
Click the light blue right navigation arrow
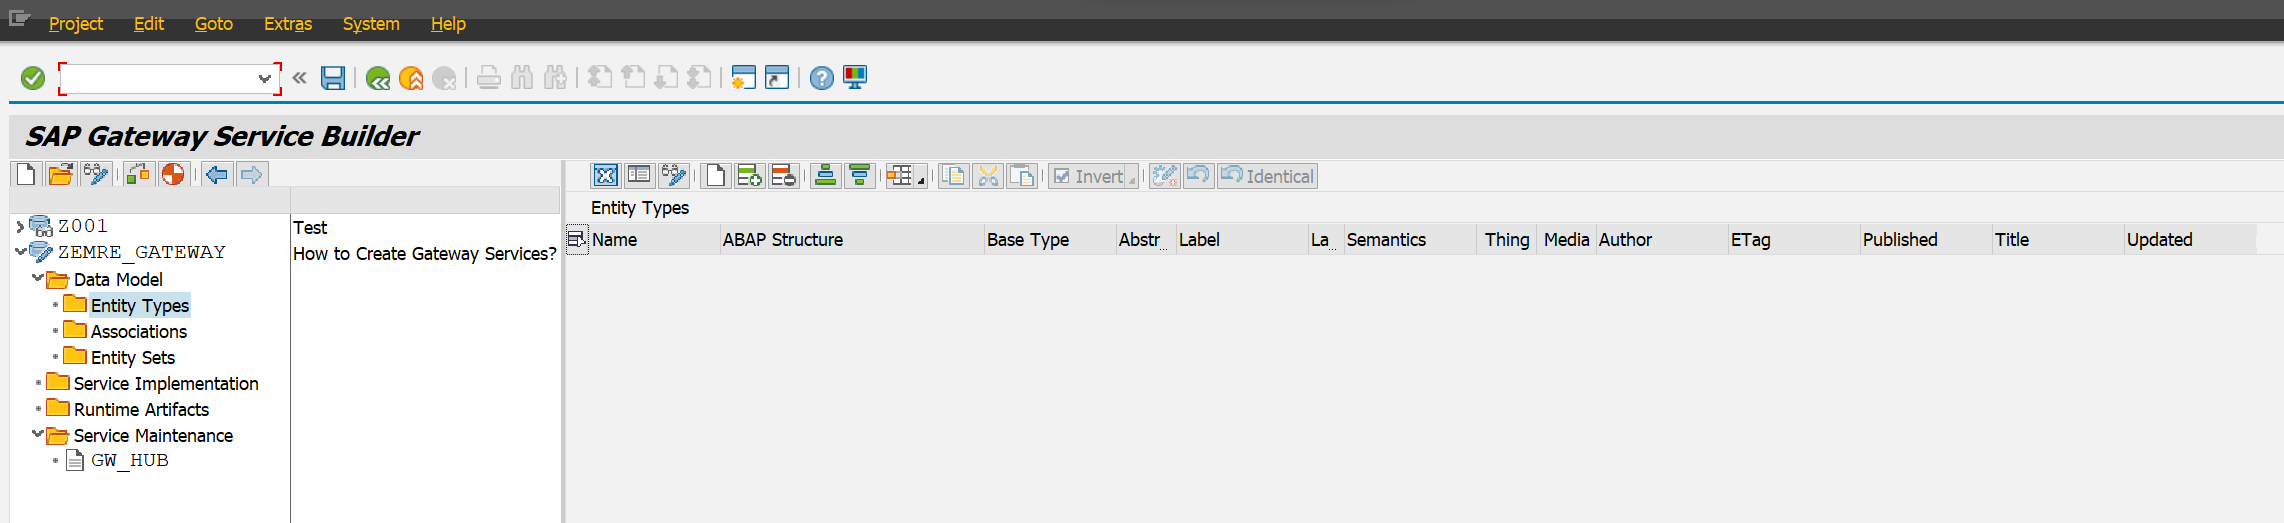(251, 175)
